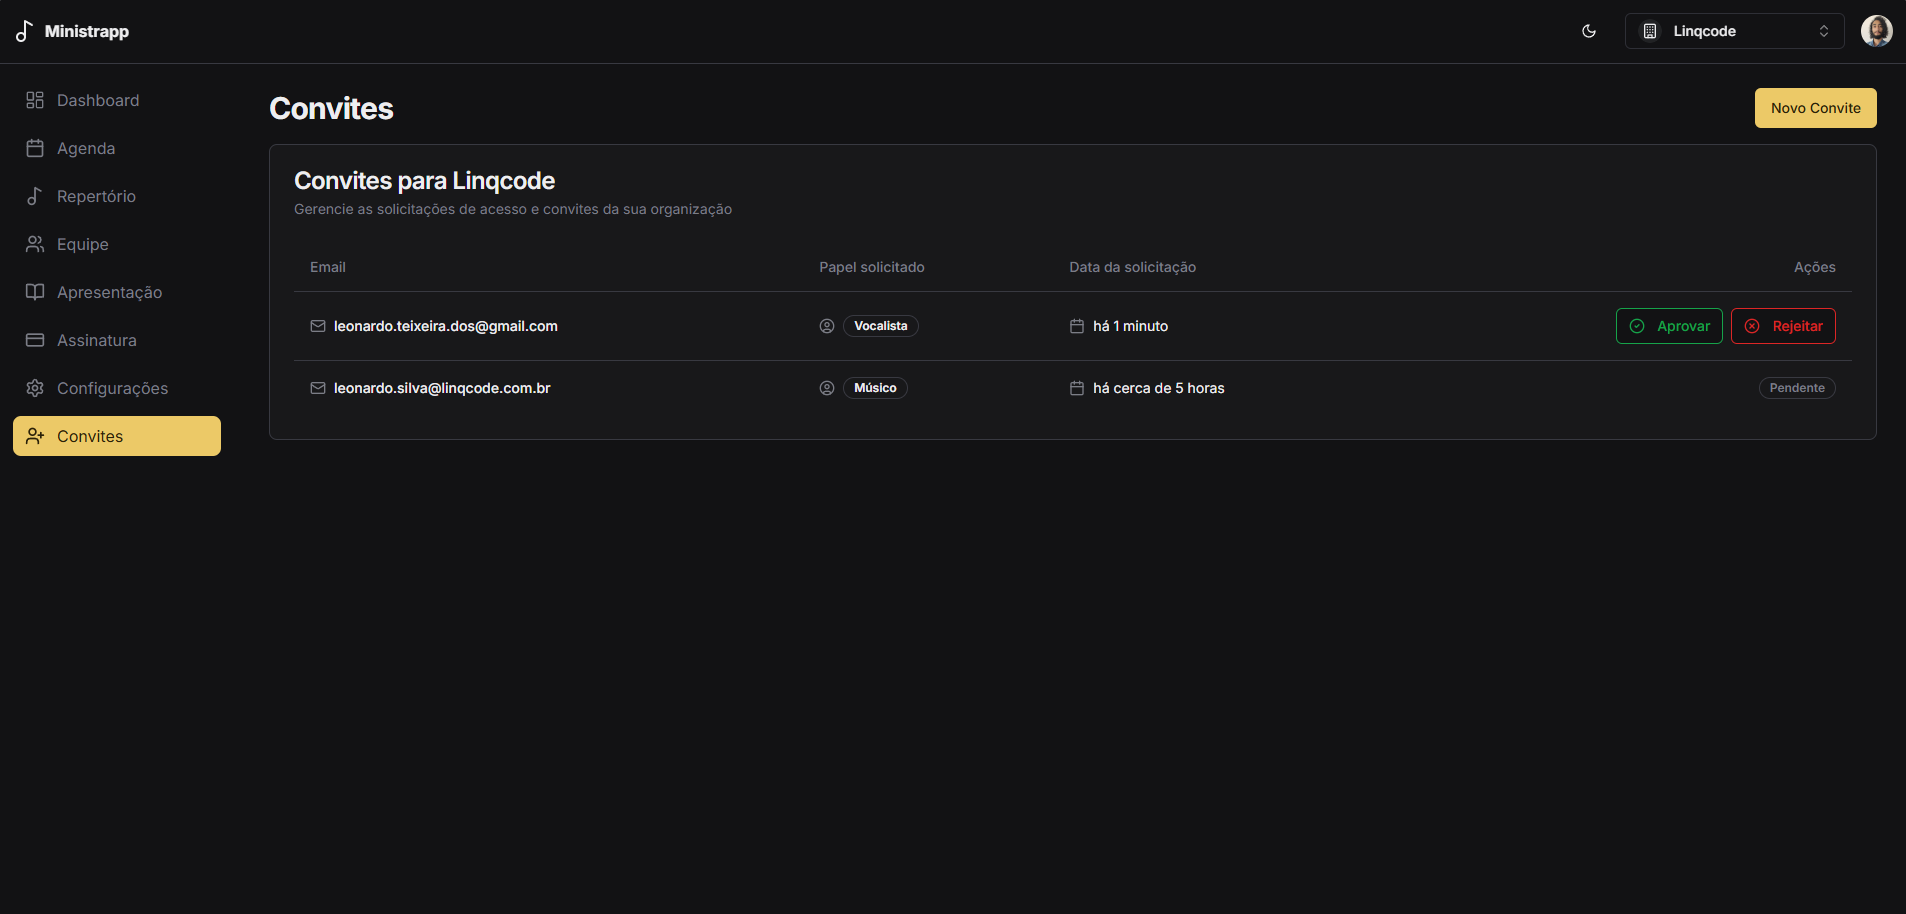Screen dimensions: 1906x914
Task: Reject the leonardo.teixeira.dos invite request
Action: click(1783, 326)
